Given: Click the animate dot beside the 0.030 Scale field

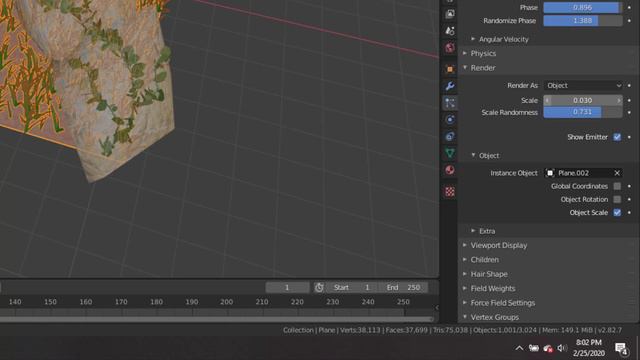Looking at the screenshot, I should coord(629,100).
